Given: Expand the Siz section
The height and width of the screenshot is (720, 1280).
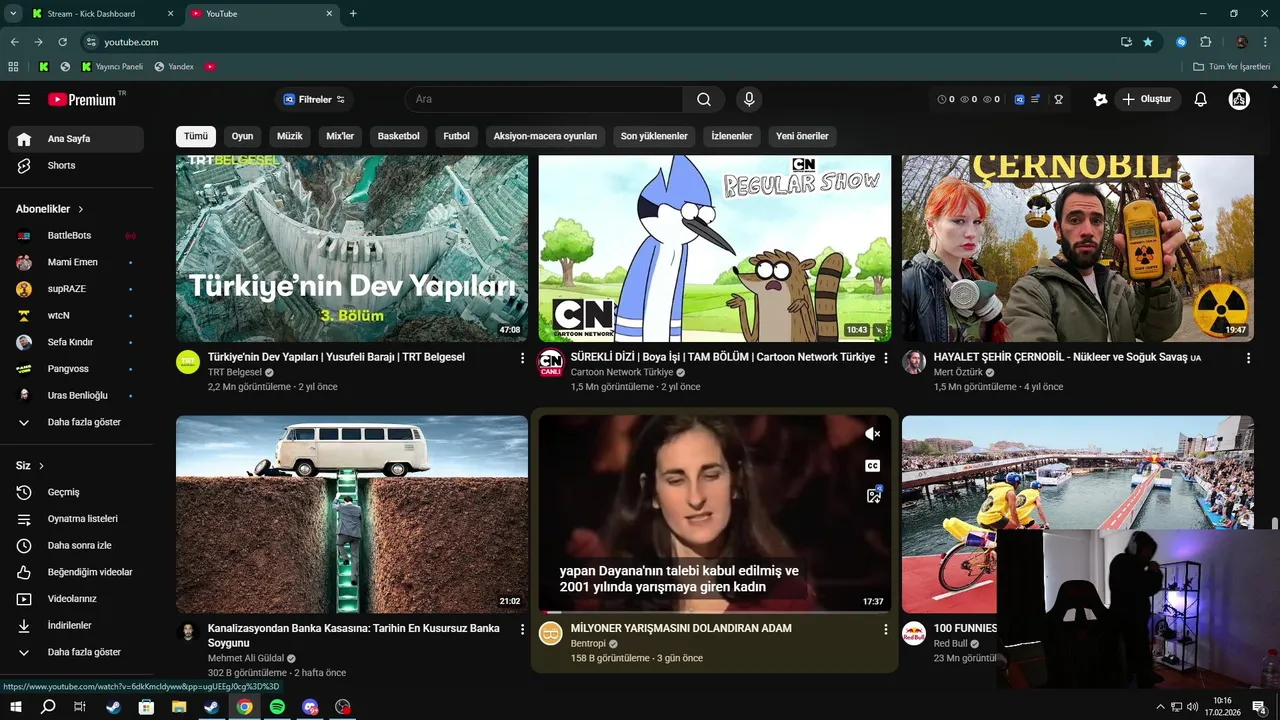Looking at the screenshot, I should pyautogui.click(x=30, y=466).
